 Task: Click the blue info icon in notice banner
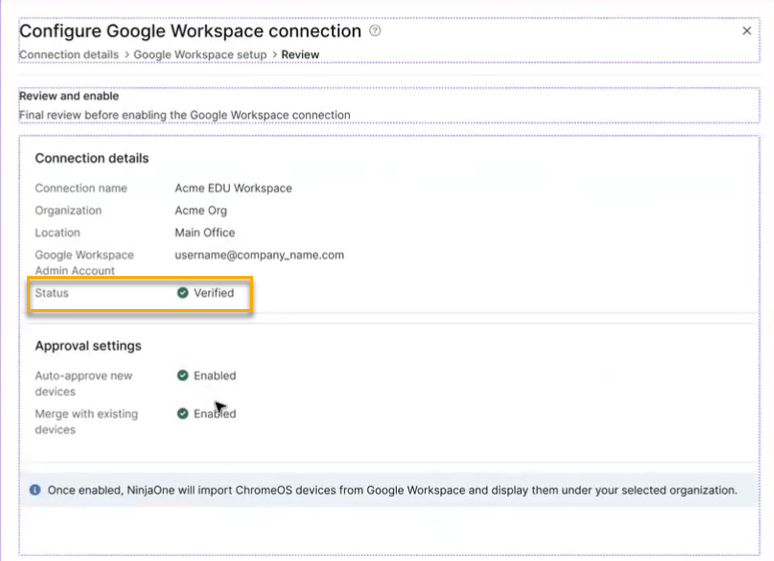[35, 490]
